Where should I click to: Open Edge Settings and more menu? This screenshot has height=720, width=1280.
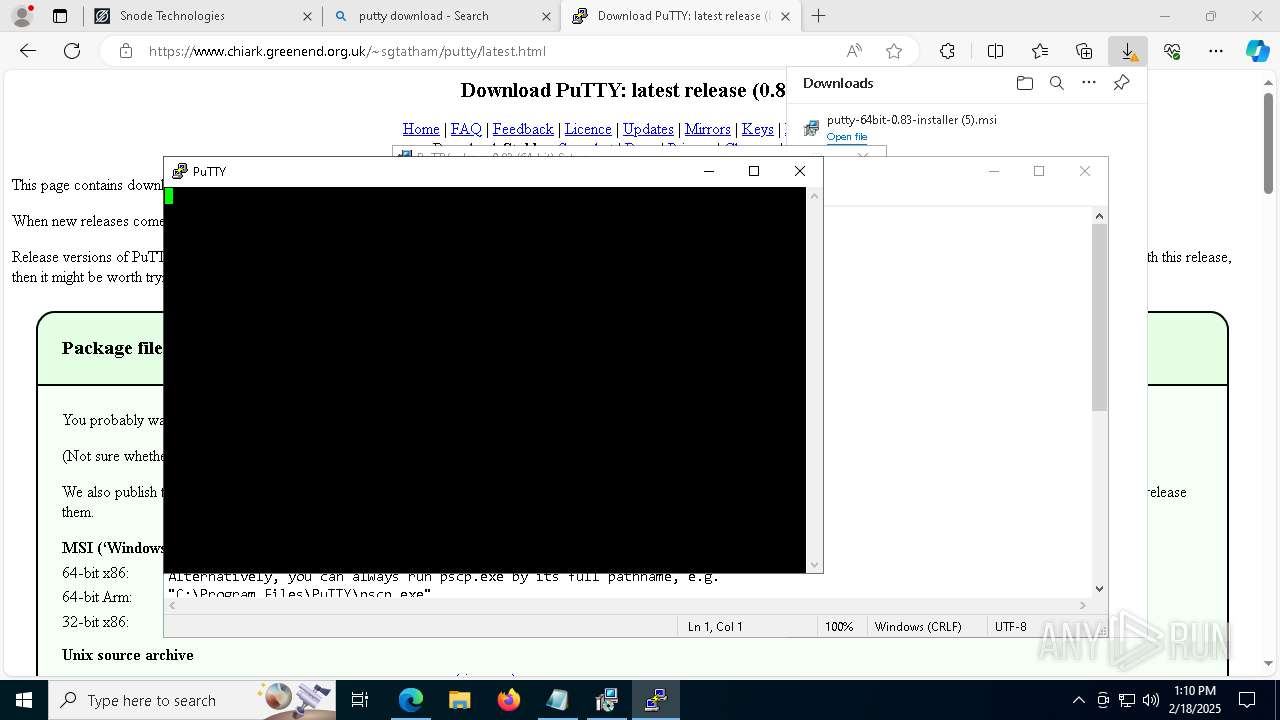click(x=1216, y=51)
